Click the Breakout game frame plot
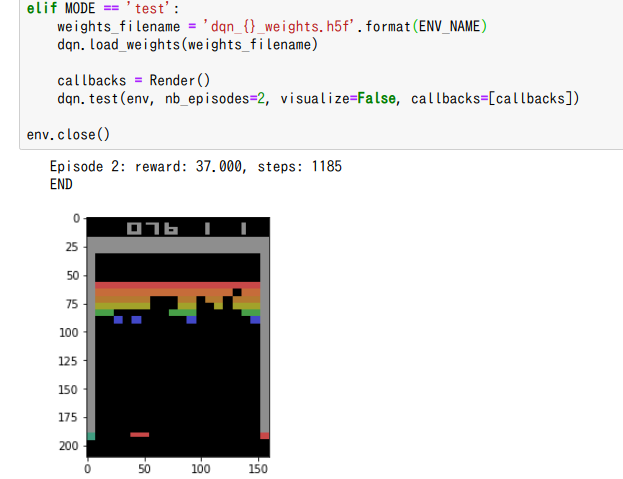Image resolution: width=623 pixels, height=479 pixels. (x=178, y=337)
